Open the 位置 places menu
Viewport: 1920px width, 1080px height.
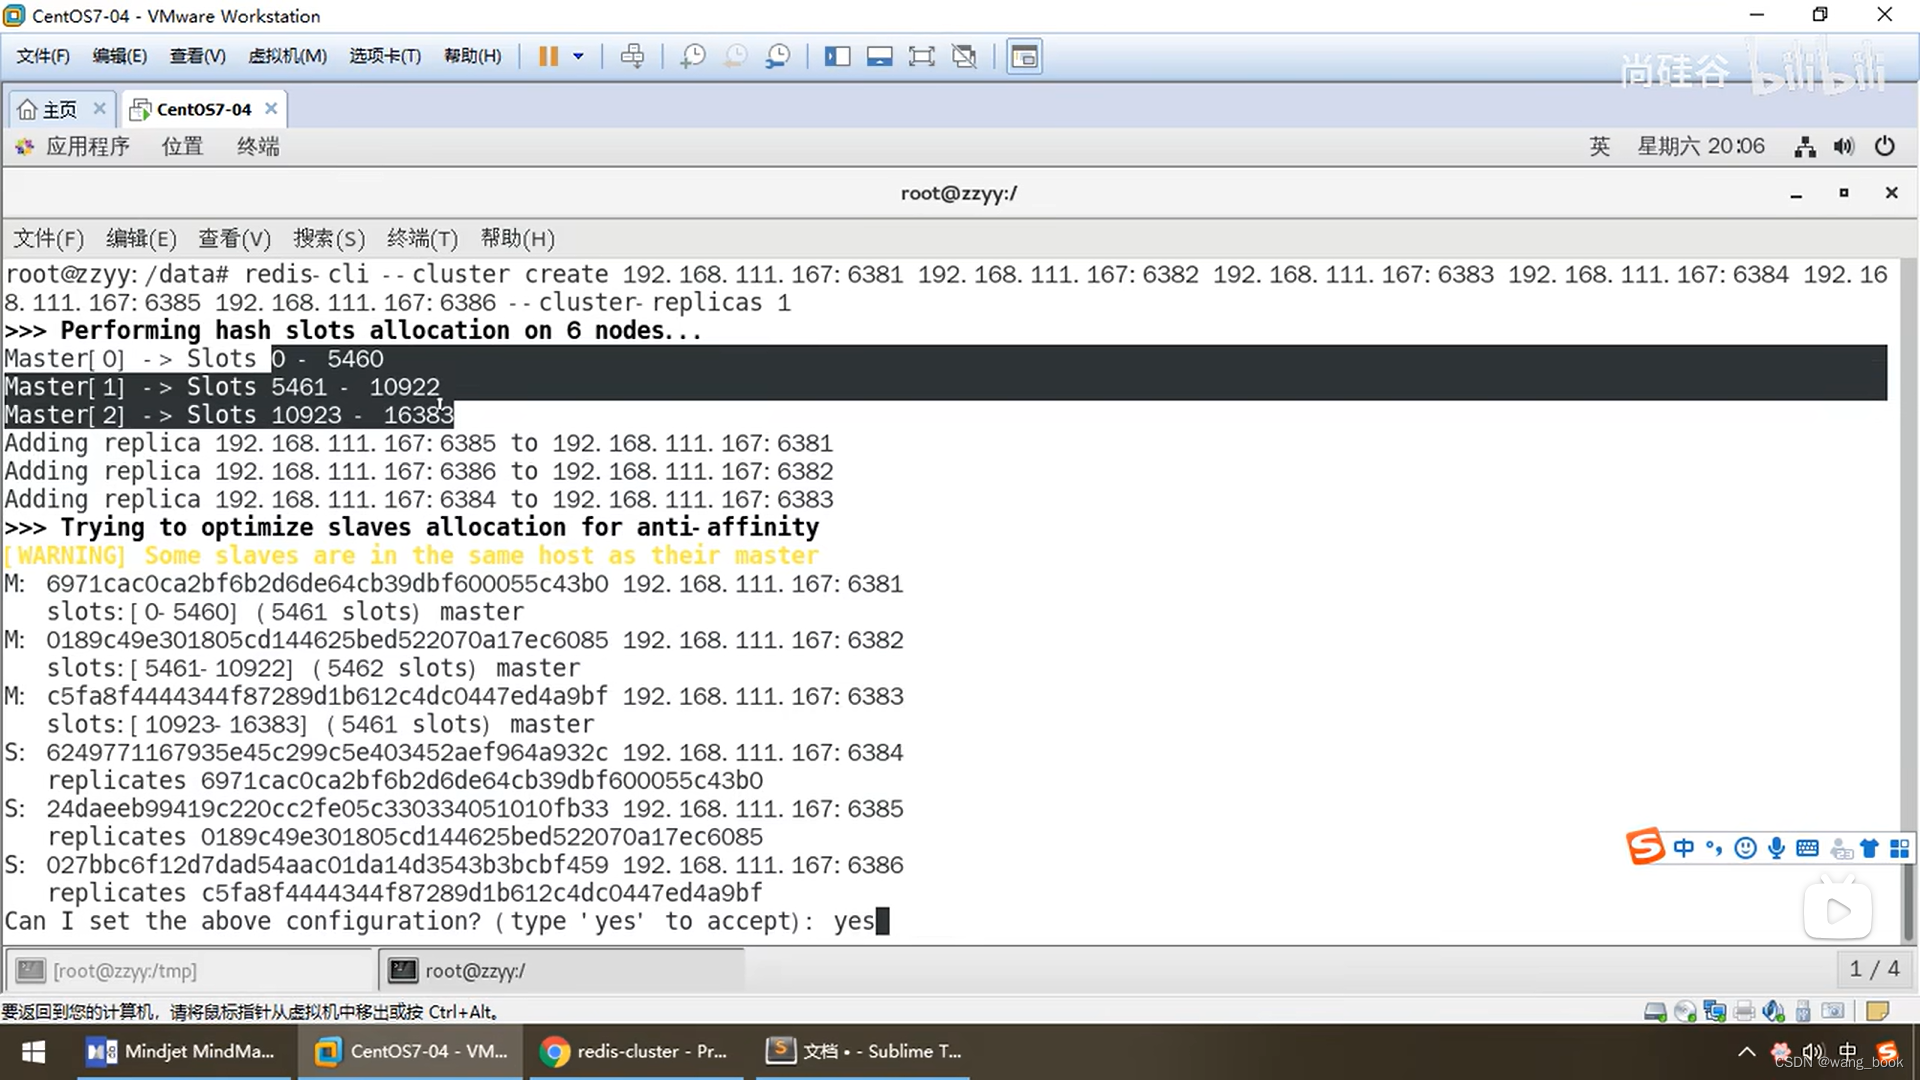[182, 146]
